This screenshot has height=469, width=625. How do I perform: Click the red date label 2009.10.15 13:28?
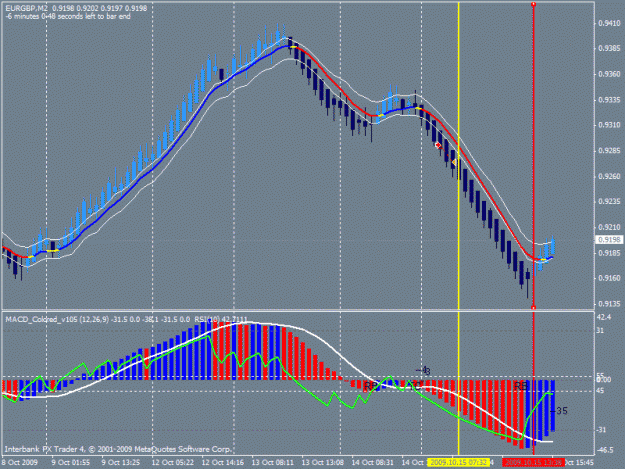click(533, 463)
